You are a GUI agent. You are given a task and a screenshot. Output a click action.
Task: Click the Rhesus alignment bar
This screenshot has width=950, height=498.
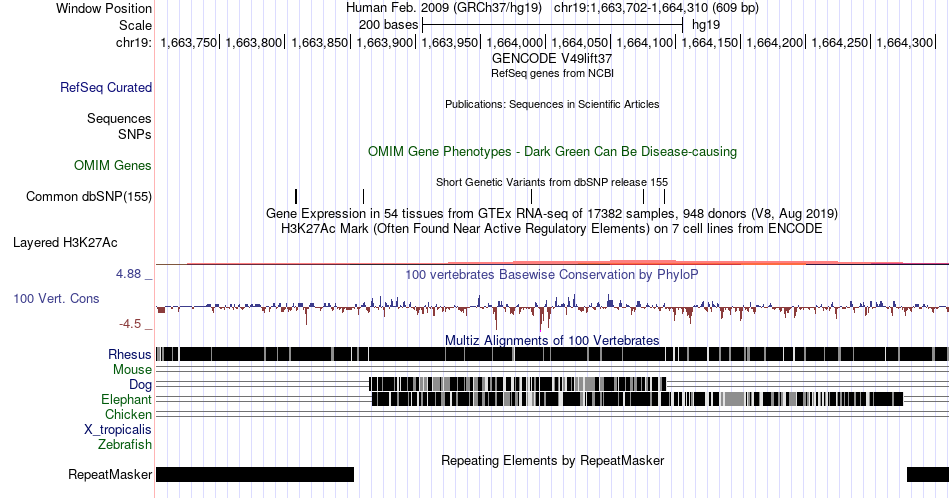click(x=552, y=354)
